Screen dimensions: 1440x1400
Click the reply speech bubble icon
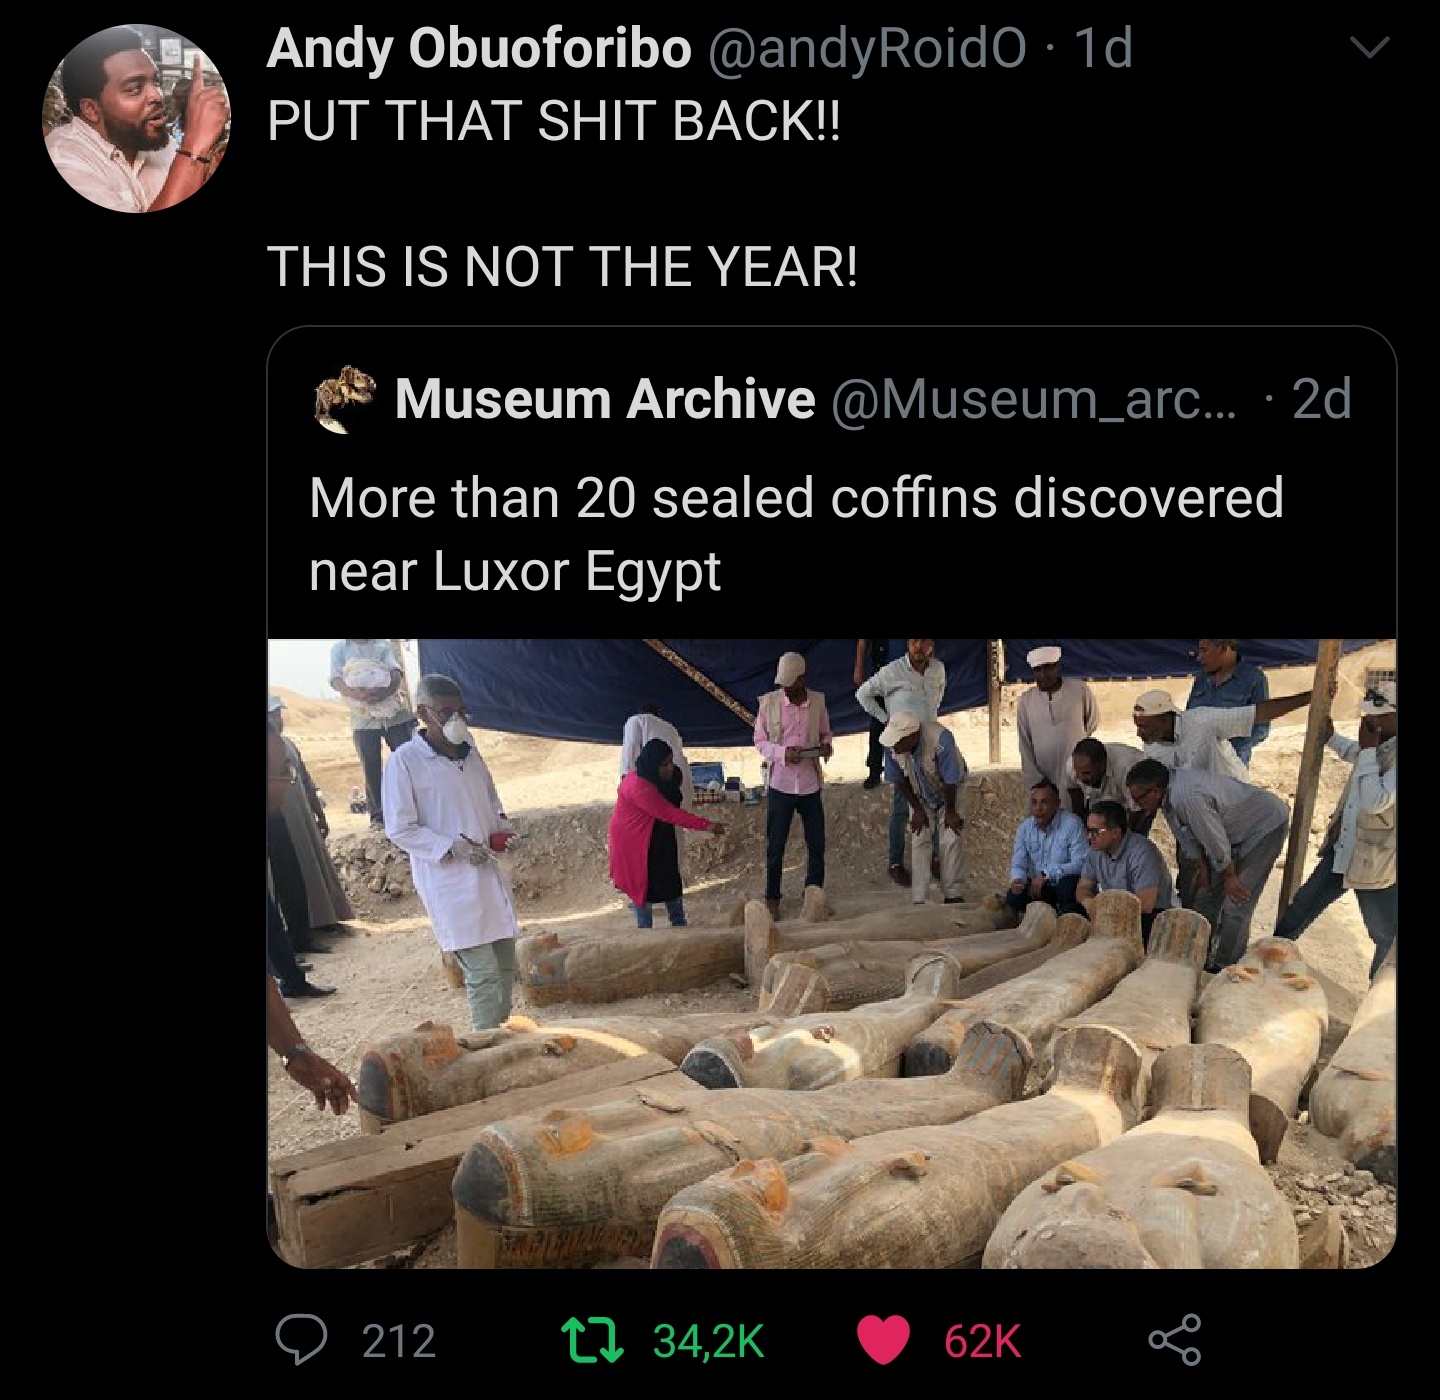point(303,1341)
